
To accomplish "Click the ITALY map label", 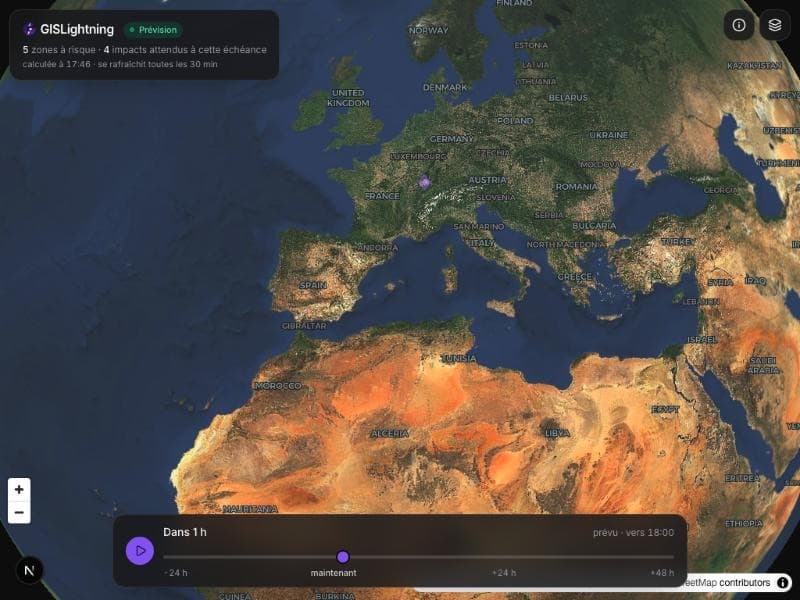I will (482, 243).
